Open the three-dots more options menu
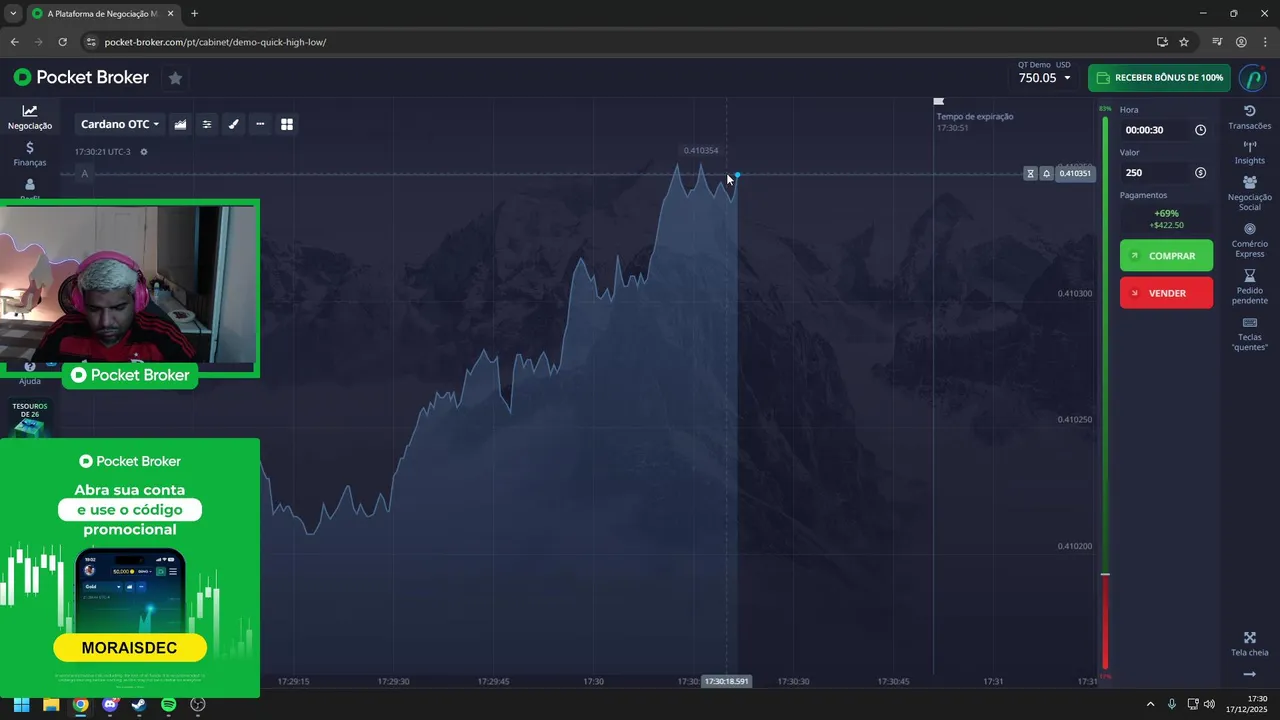Viewport: 1280px width, 720px height. click(260, 124)
